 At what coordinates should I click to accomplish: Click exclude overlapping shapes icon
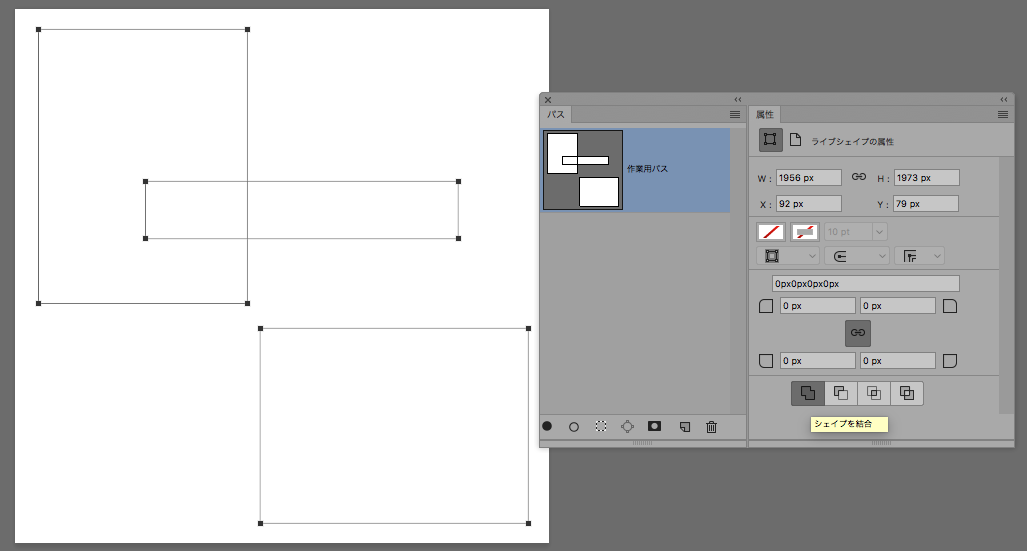pos(906,393)
